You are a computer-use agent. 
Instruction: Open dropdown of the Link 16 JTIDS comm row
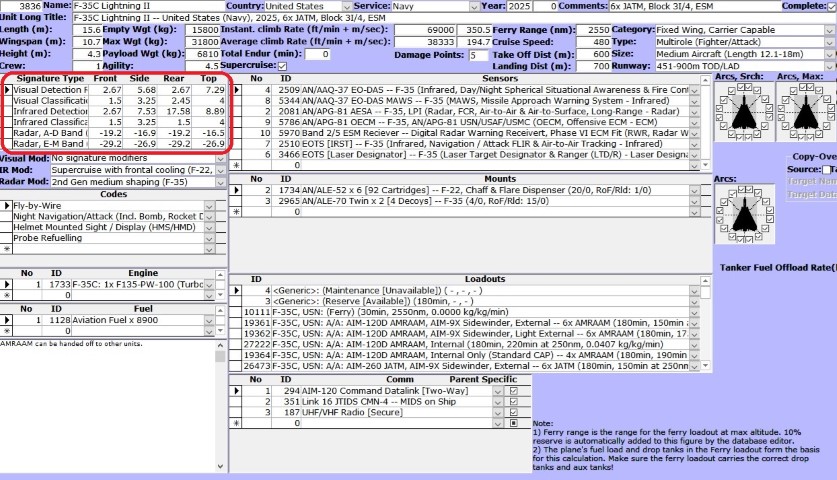[498, 402]
